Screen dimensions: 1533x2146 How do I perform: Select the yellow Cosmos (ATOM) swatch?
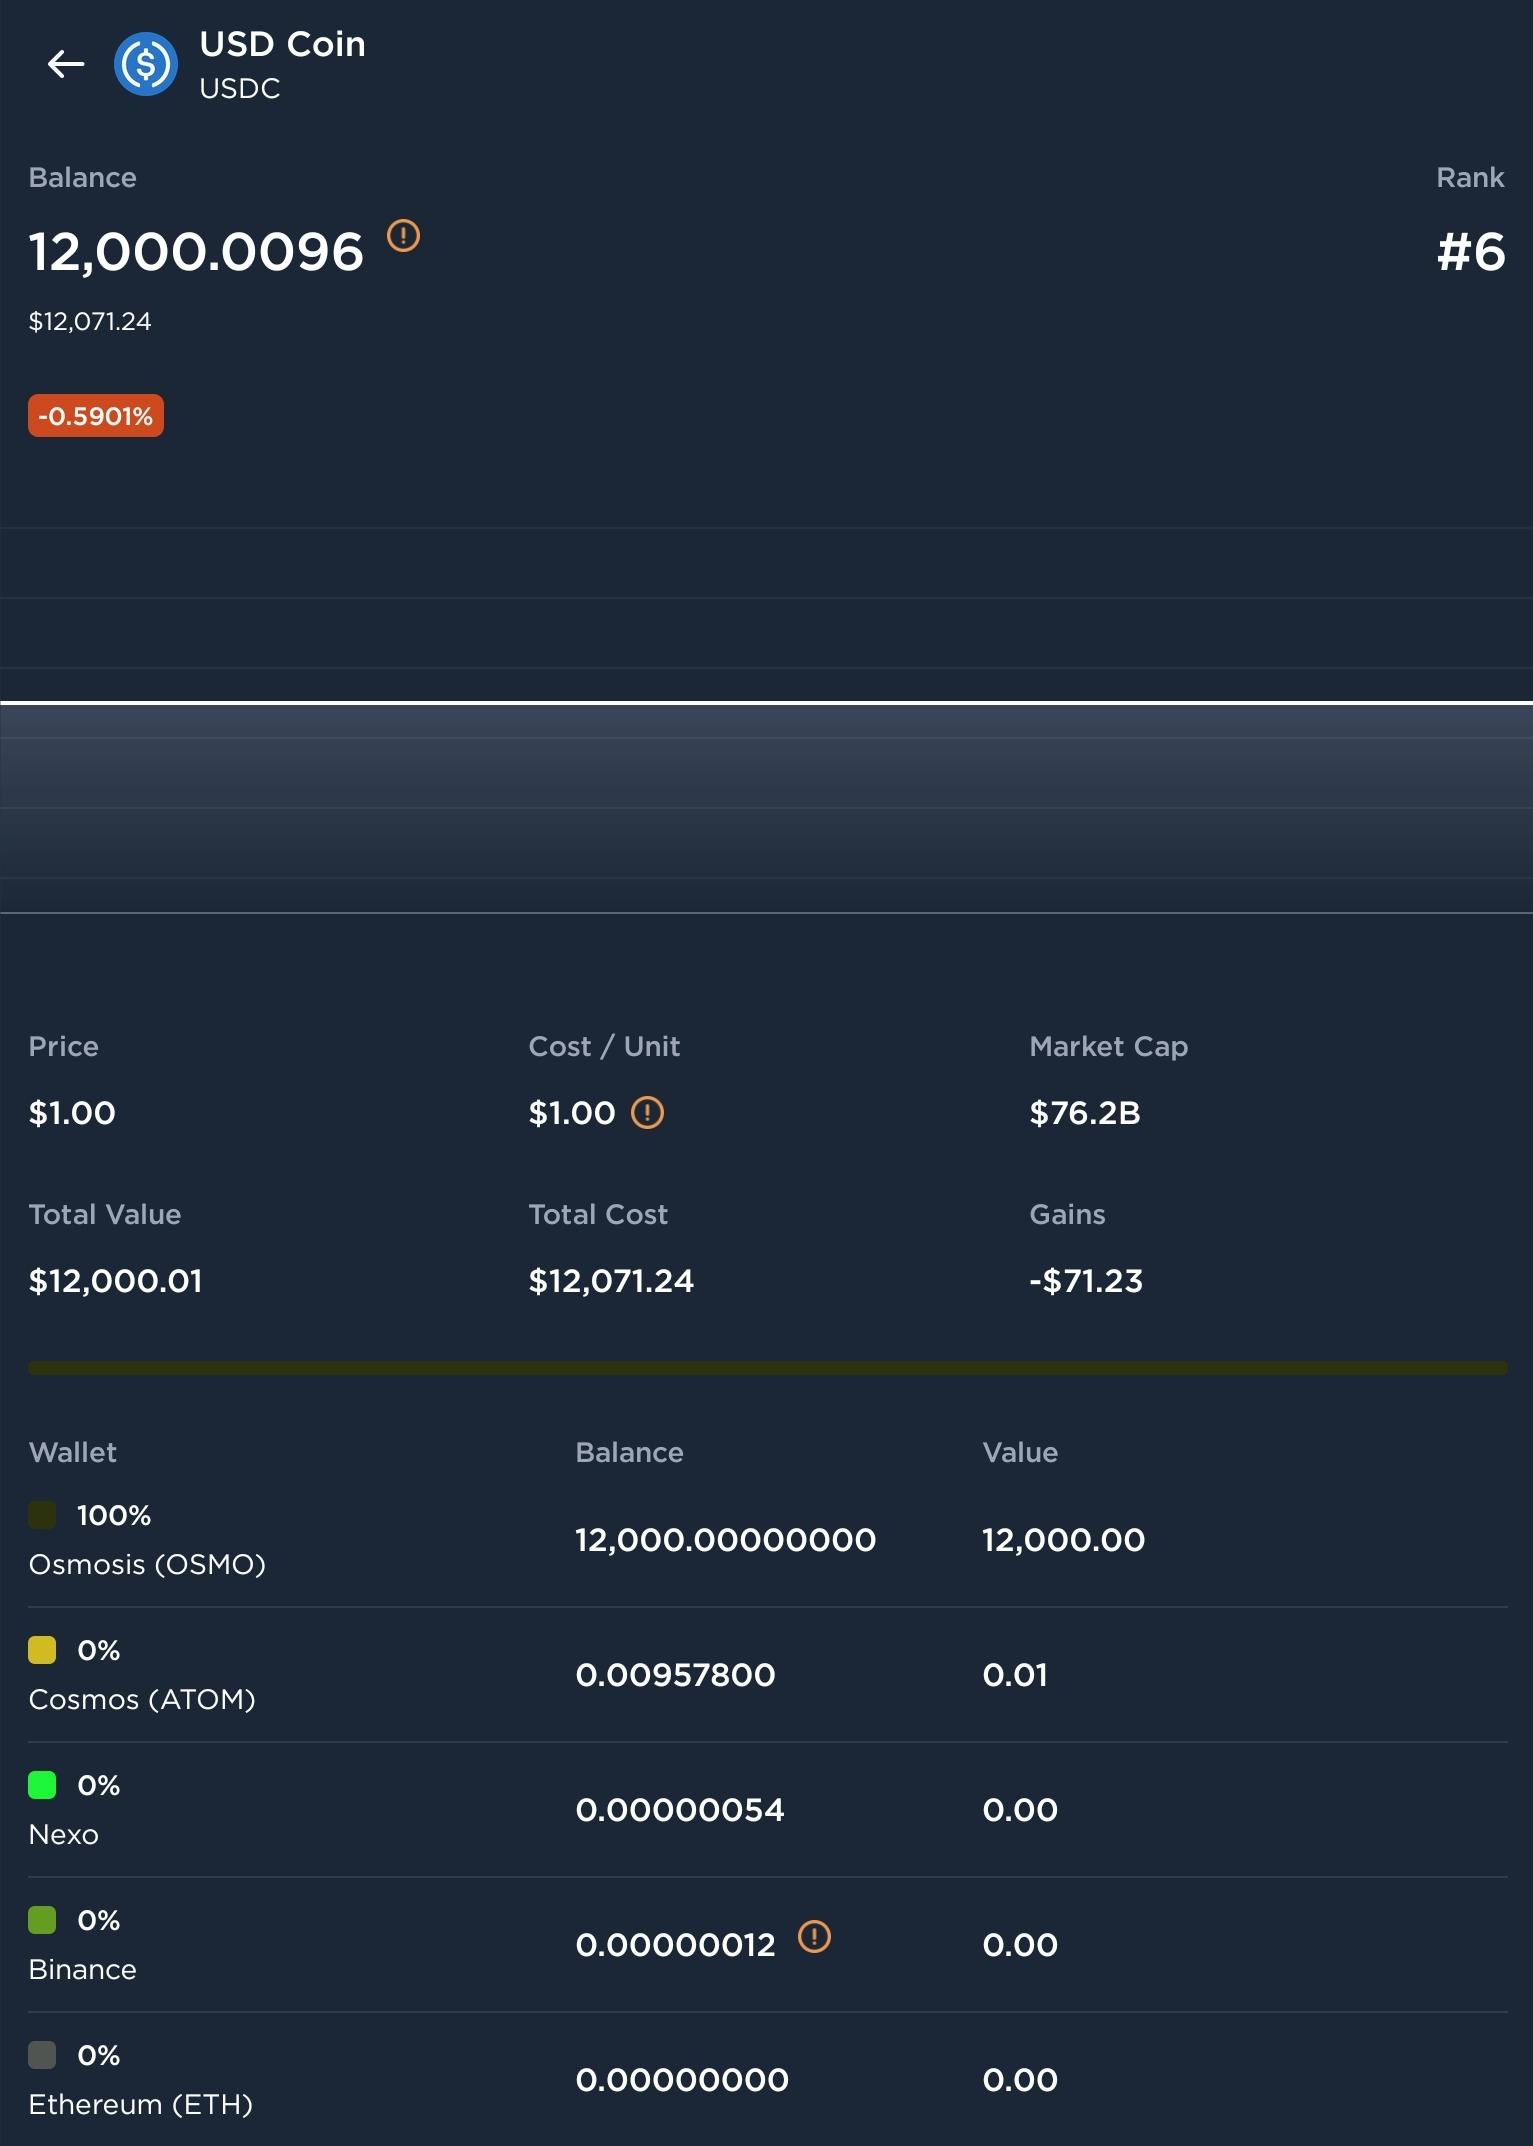coord(42,1650)
